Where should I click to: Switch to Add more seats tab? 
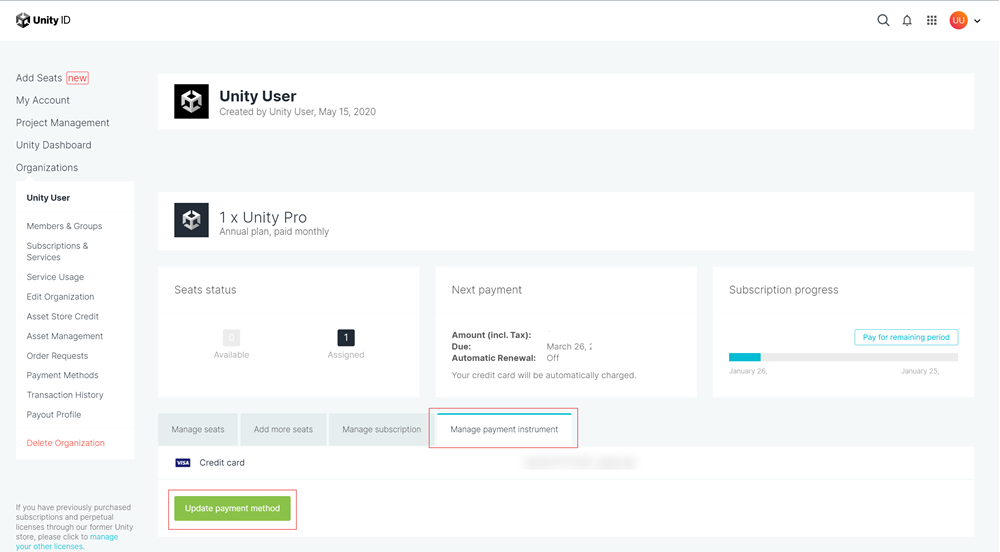283,430
